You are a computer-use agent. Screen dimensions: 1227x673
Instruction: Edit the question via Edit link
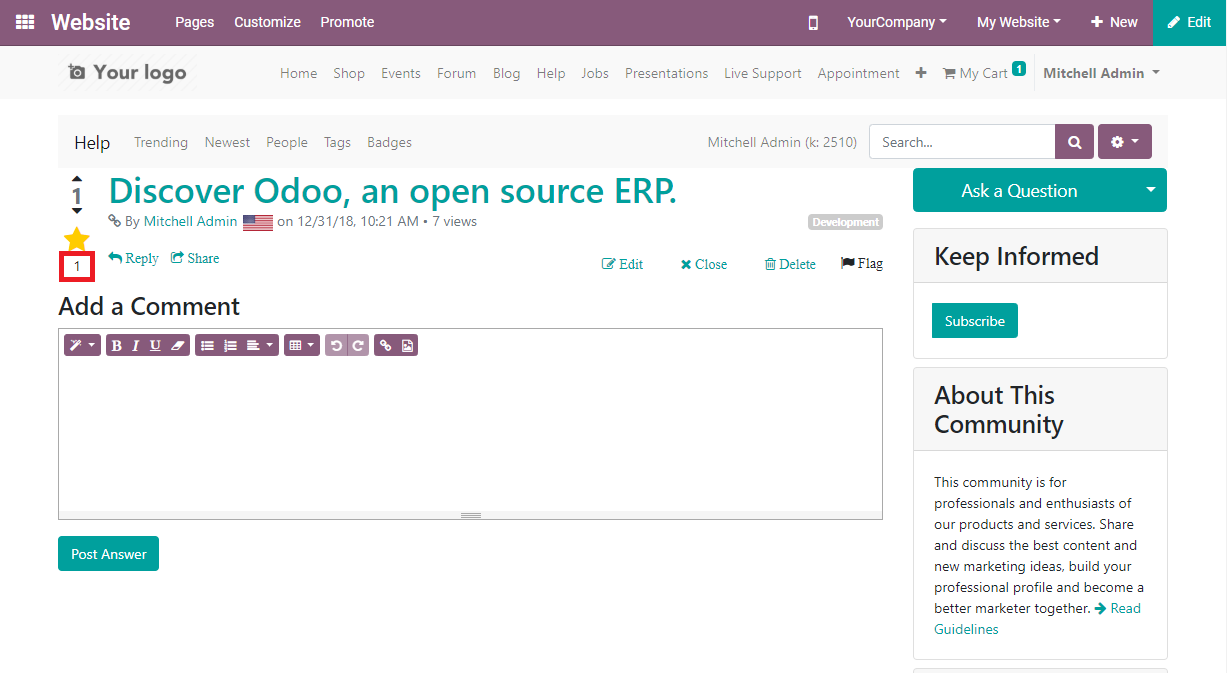coord(622,264)
